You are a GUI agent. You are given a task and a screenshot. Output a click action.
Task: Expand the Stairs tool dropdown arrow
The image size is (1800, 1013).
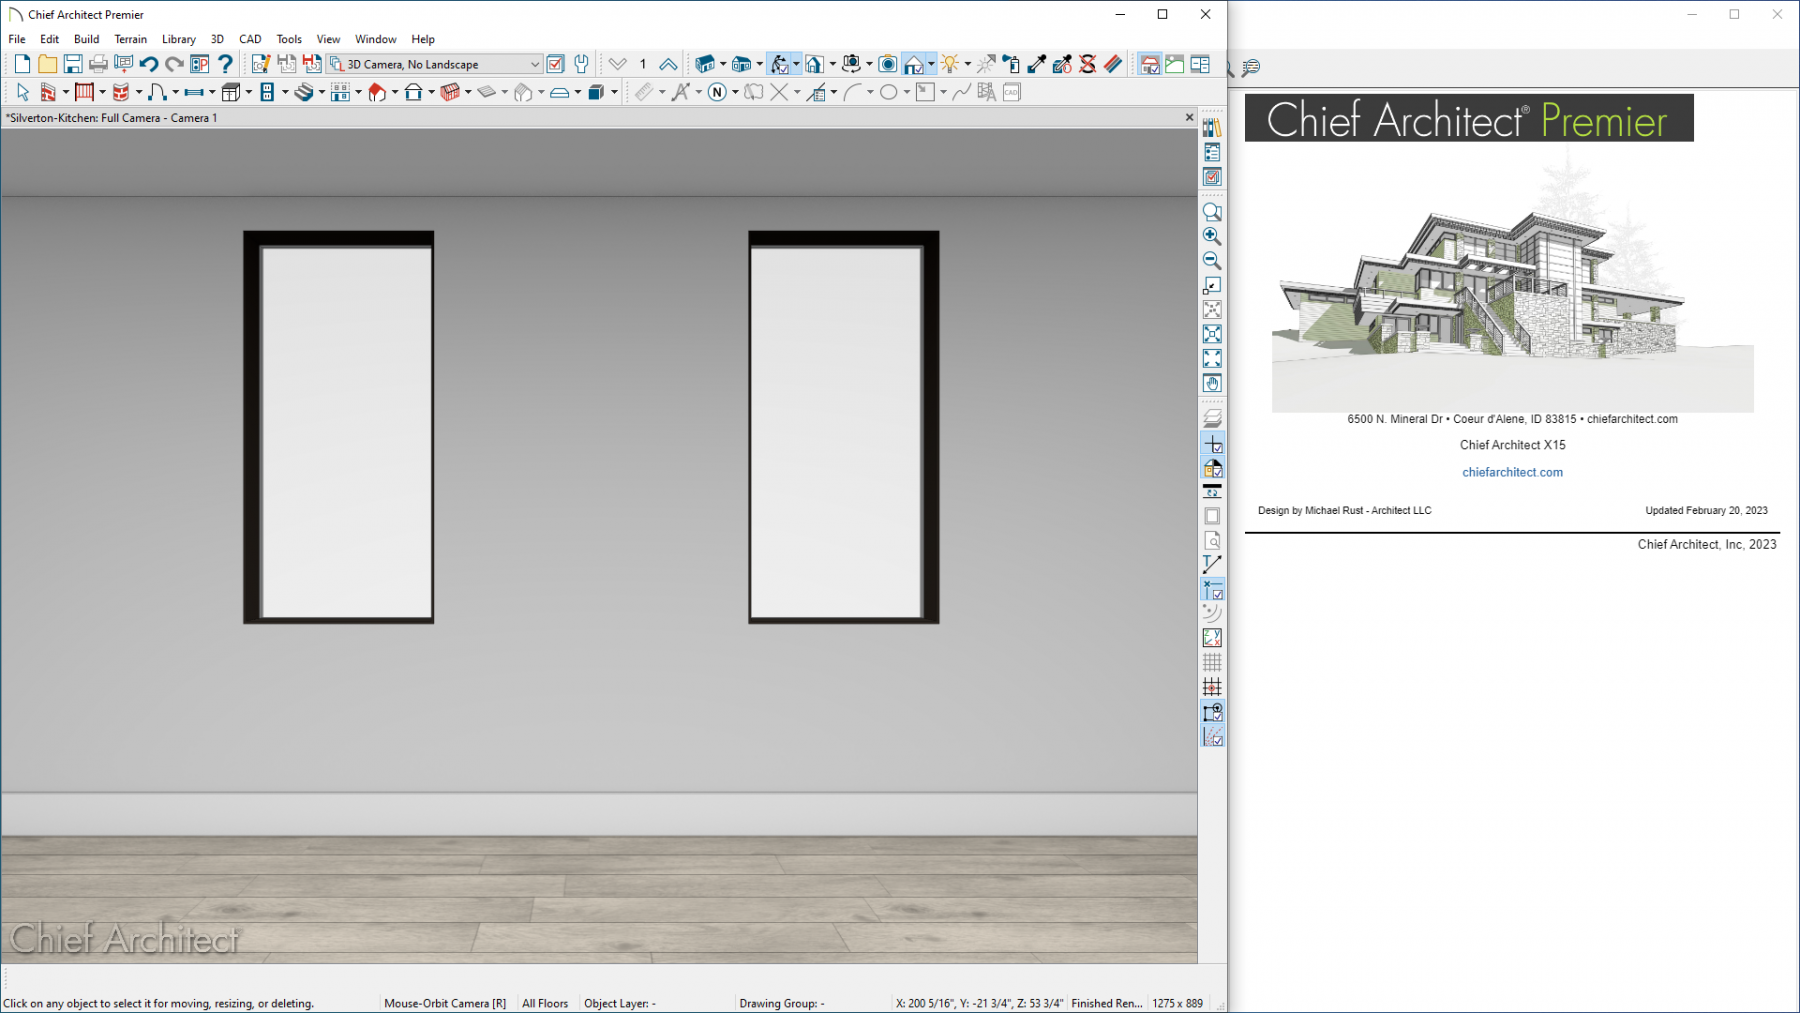(x=321, y=93)
